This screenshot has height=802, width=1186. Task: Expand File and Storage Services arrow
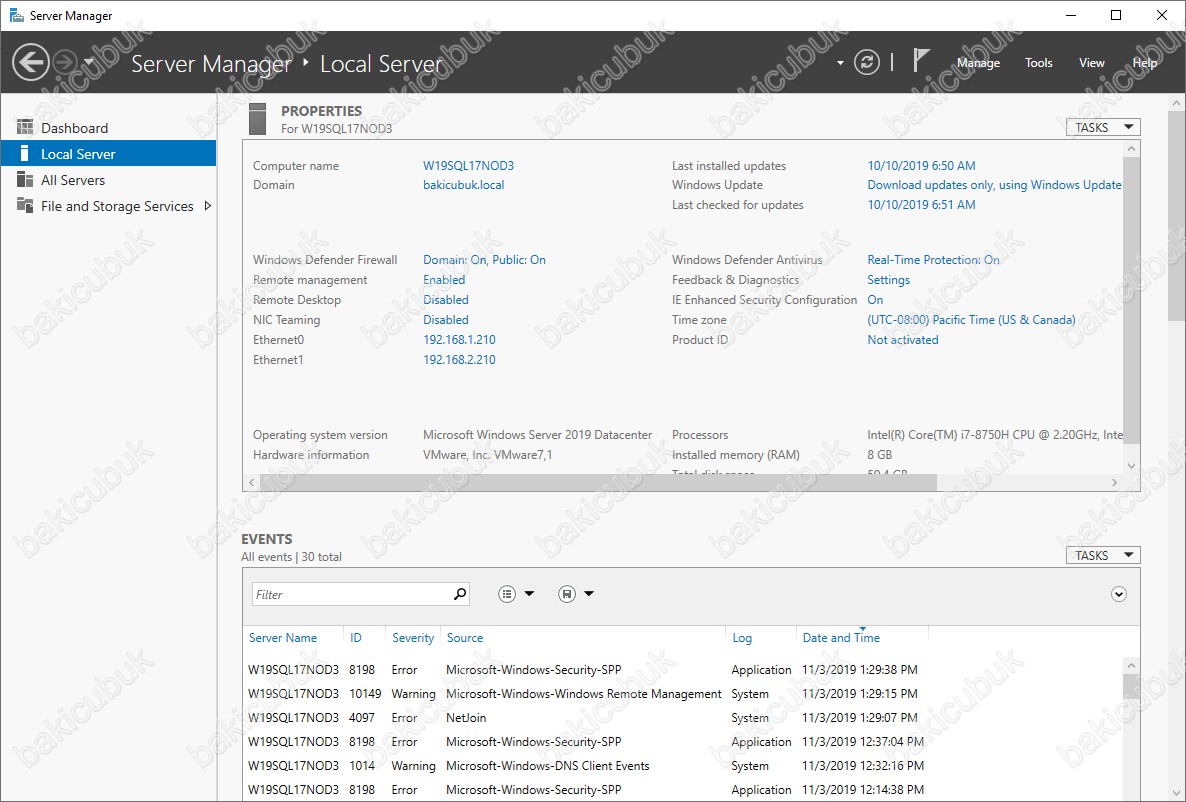tap(207, 206)
